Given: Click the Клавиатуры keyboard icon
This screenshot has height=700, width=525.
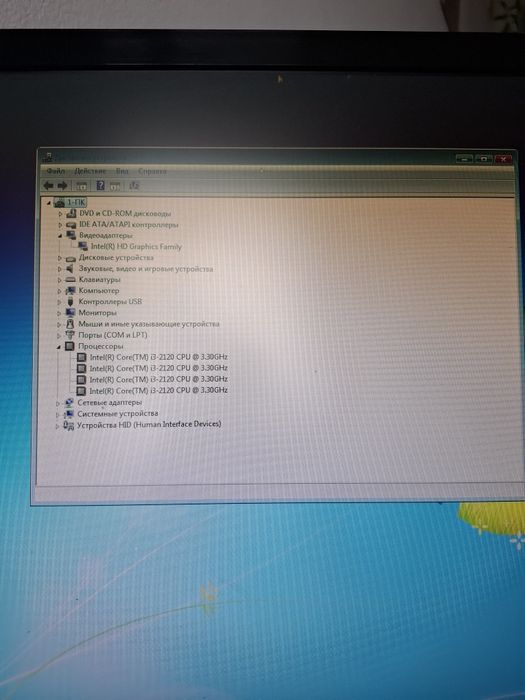Looking at the screenshot, I should pyautogui.click(x=71, y=280).
